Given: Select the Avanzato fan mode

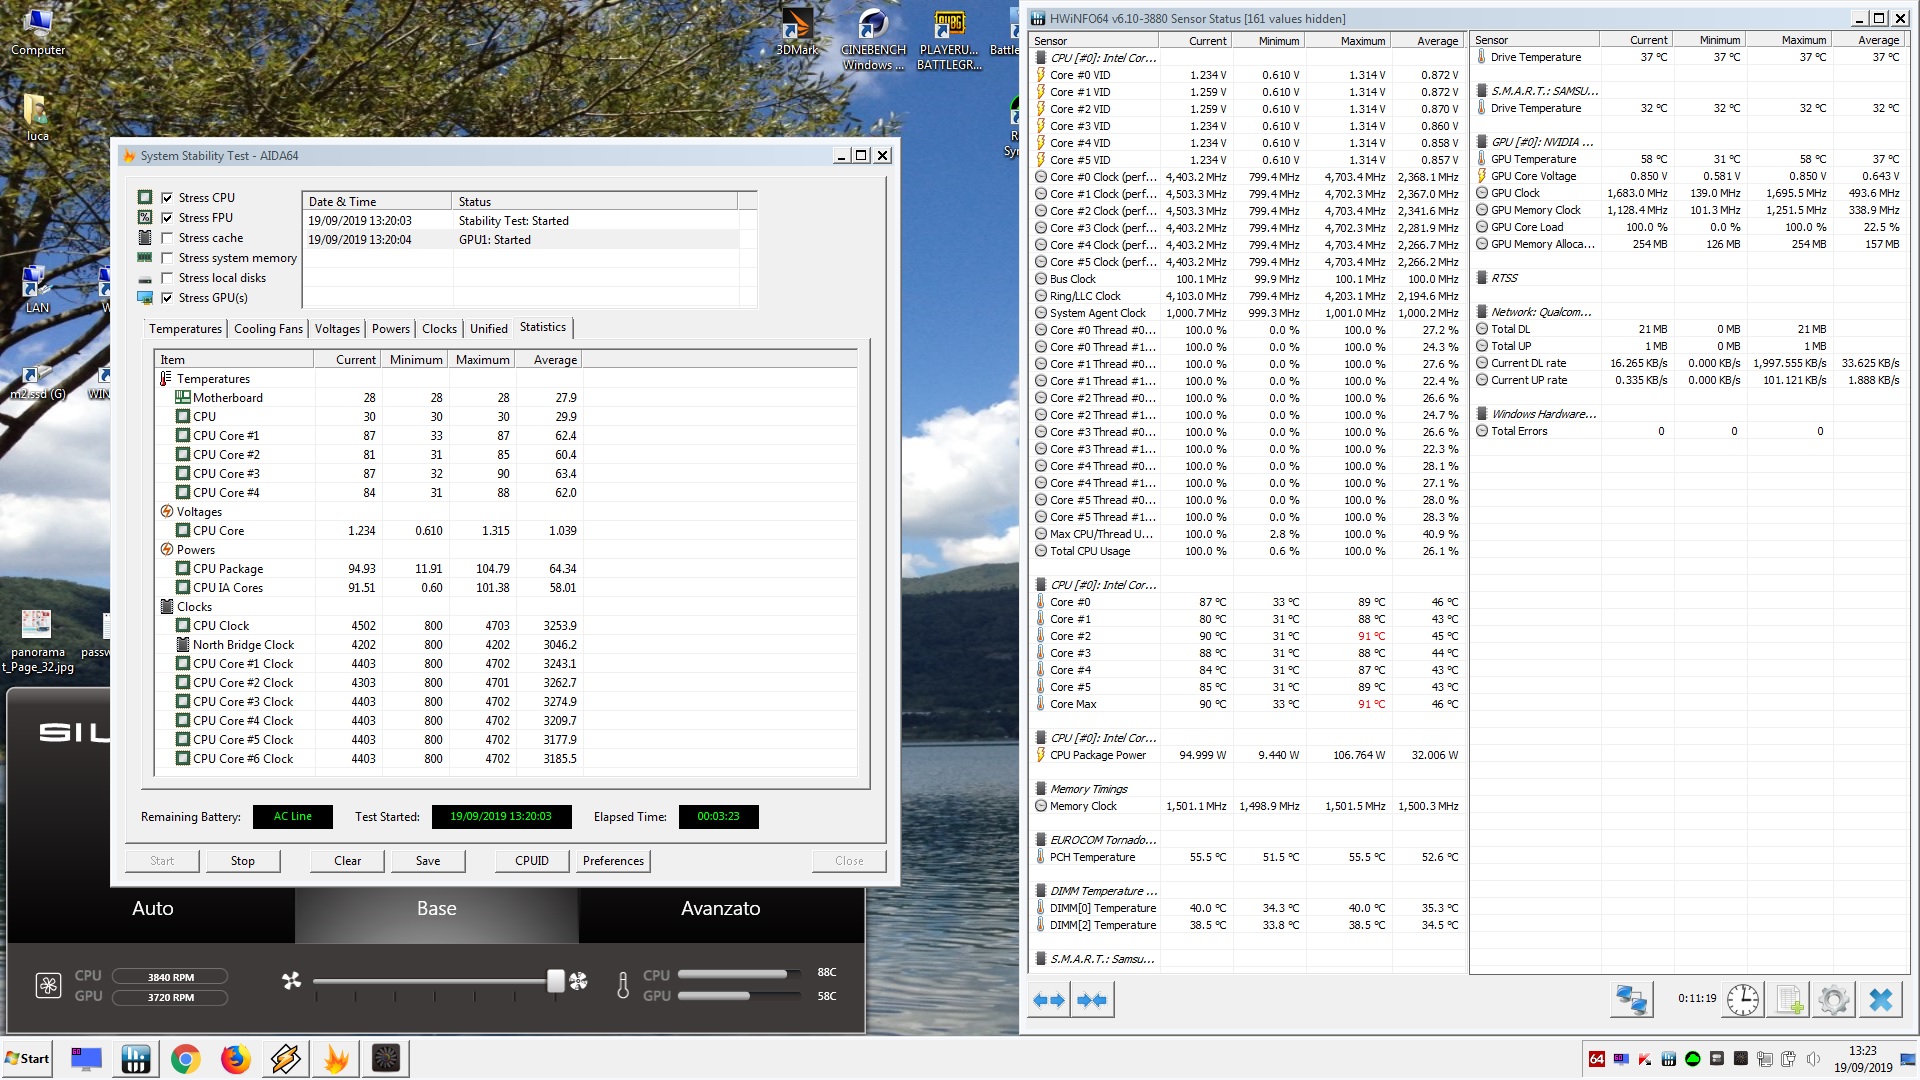Looking at the screenshot, I should [721, 909].
